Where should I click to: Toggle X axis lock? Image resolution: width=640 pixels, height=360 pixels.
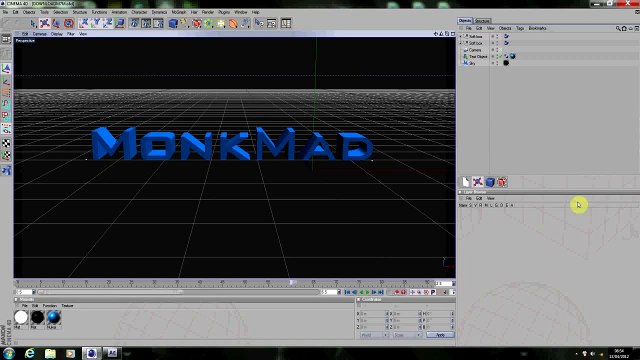point(84,23)
